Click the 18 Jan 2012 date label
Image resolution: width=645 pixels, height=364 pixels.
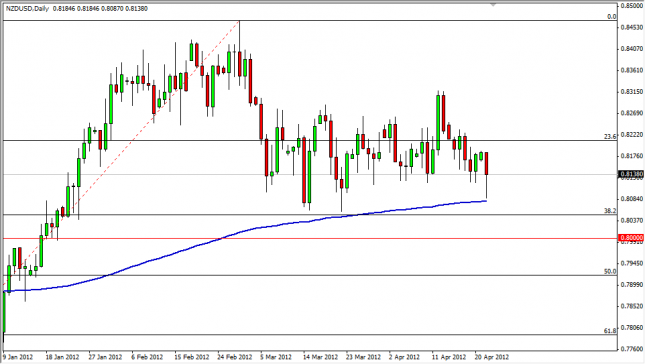coord(62,357)
